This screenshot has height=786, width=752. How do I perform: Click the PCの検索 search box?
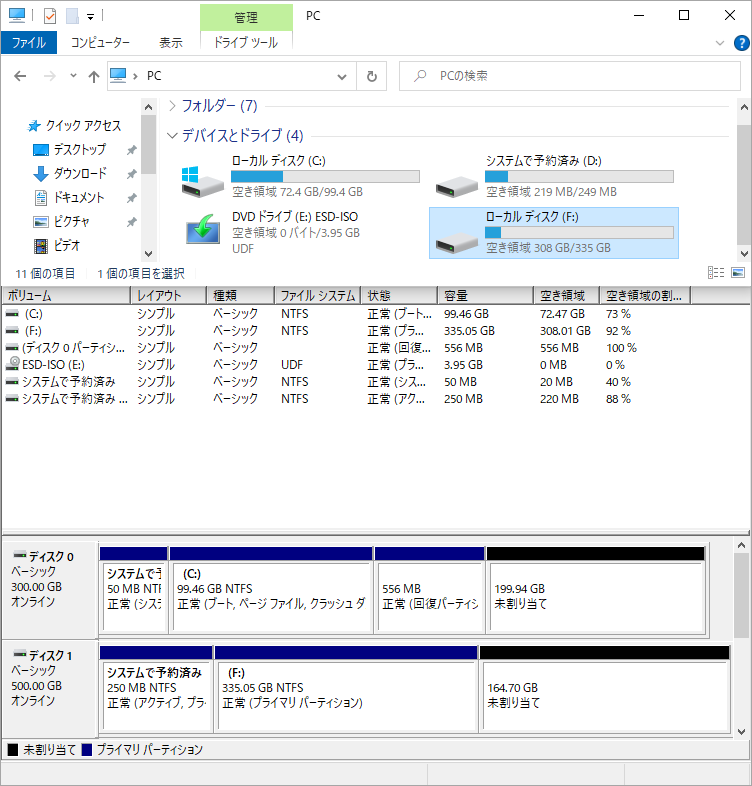(x=570, y=76)
